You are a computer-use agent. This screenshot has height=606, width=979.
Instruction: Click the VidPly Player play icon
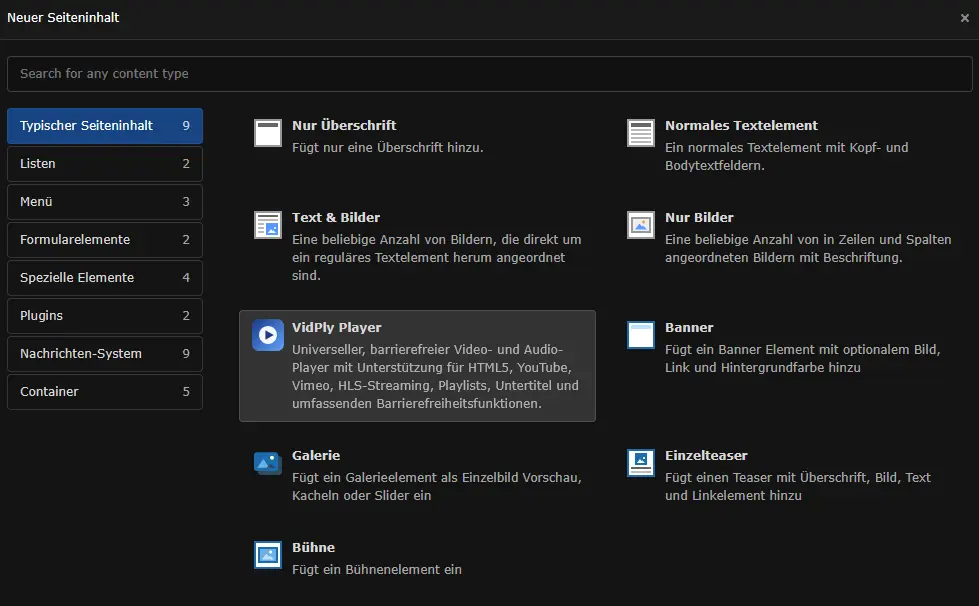268,335
